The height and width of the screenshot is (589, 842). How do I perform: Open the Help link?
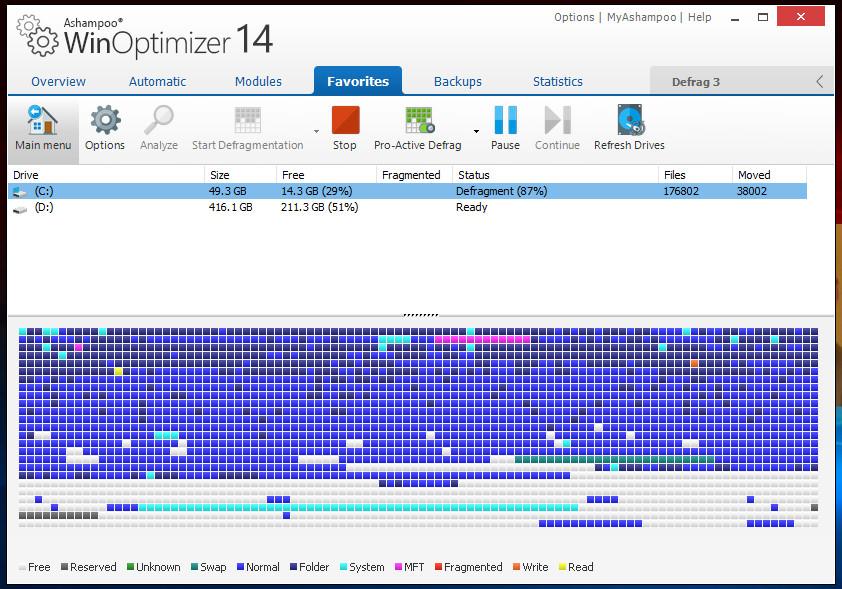click(x=700, y=17)
